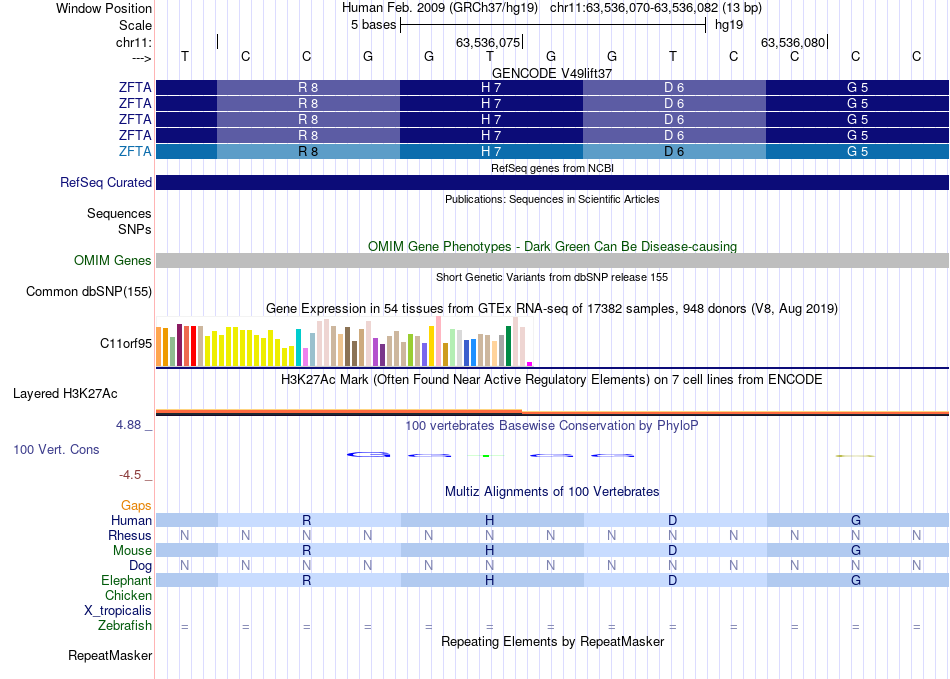
Task: Click the Short Genetic Variants dbSNP 155 title
Action: (x=552, y=277)
